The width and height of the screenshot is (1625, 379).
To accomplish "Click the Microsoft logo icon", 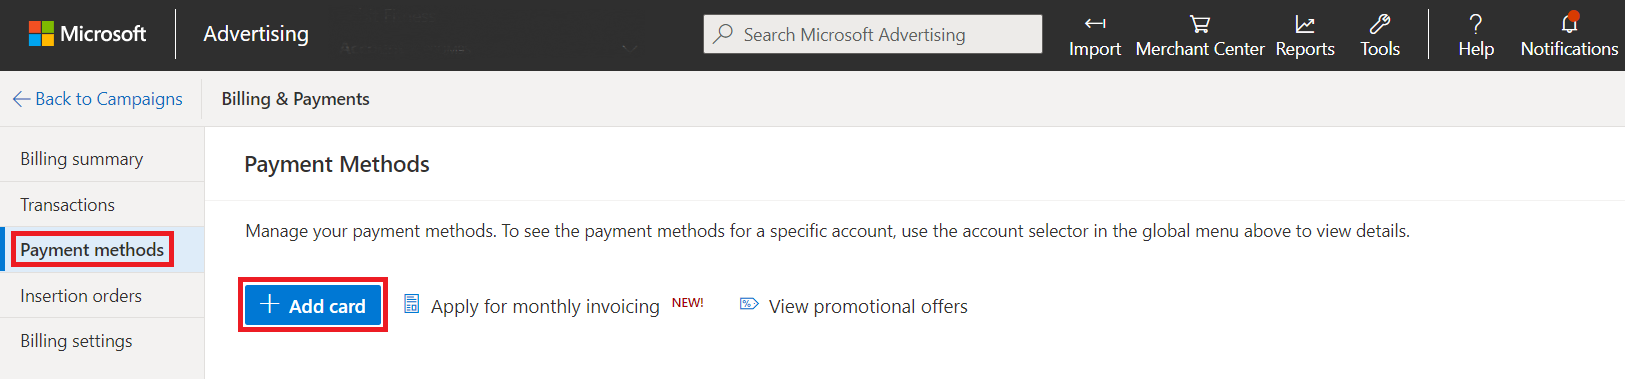I will point(41,34).
